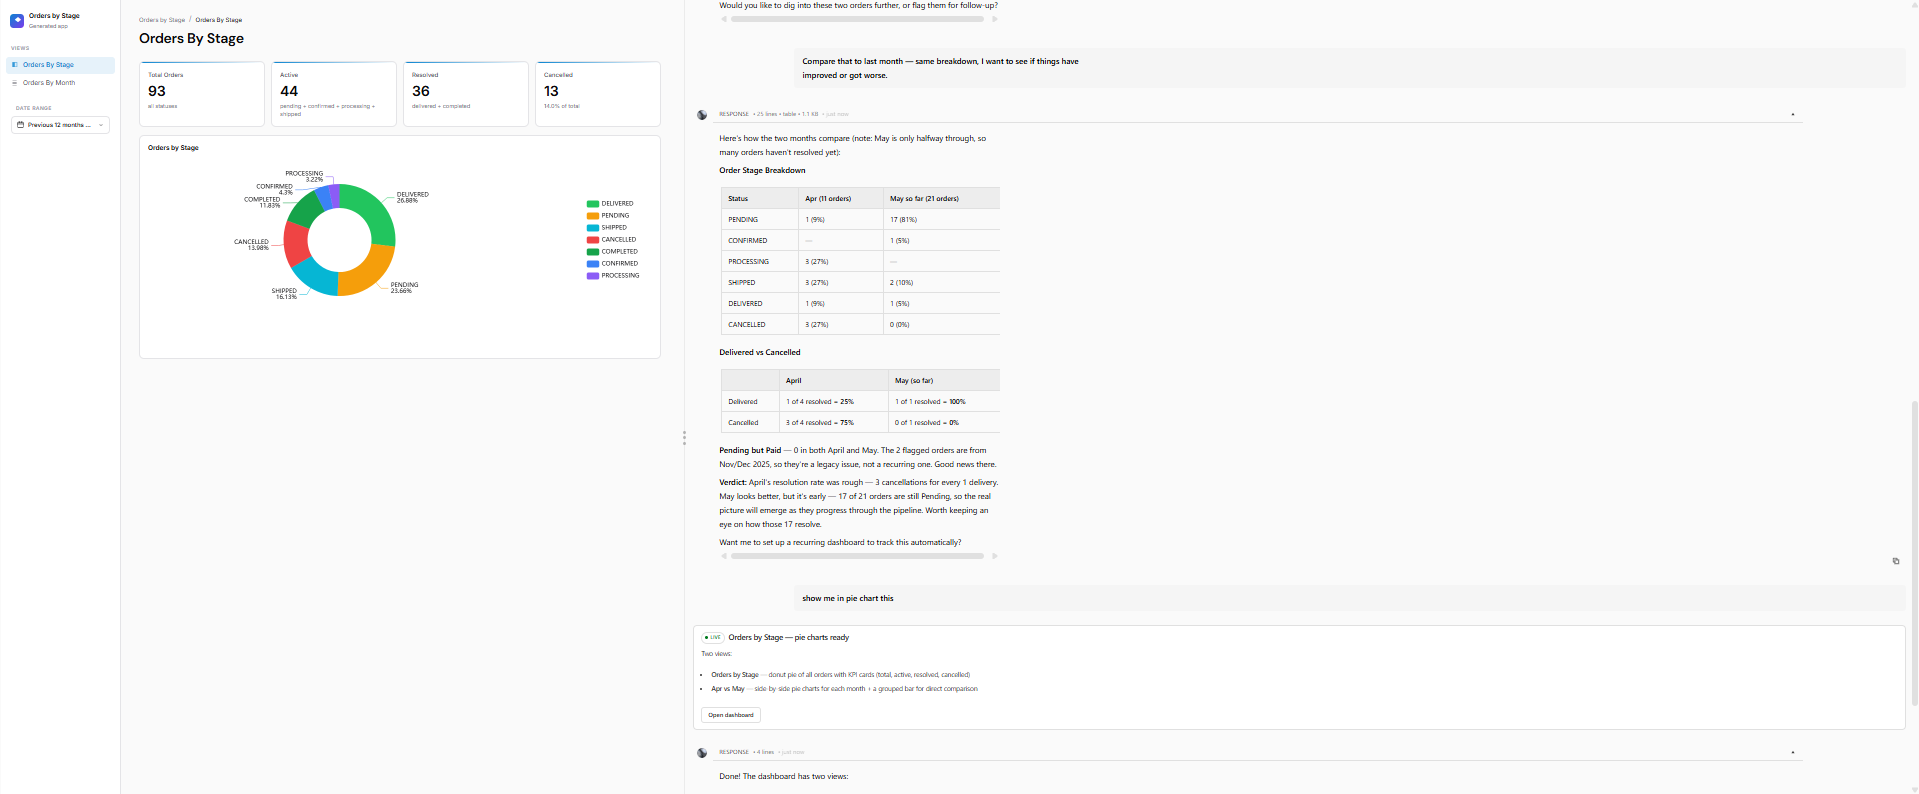Image resolution: width=1919 pixels, height=794 pixels.
Task: Toggle CONFIRMED series in chart legend
Action: pos(612,264)
